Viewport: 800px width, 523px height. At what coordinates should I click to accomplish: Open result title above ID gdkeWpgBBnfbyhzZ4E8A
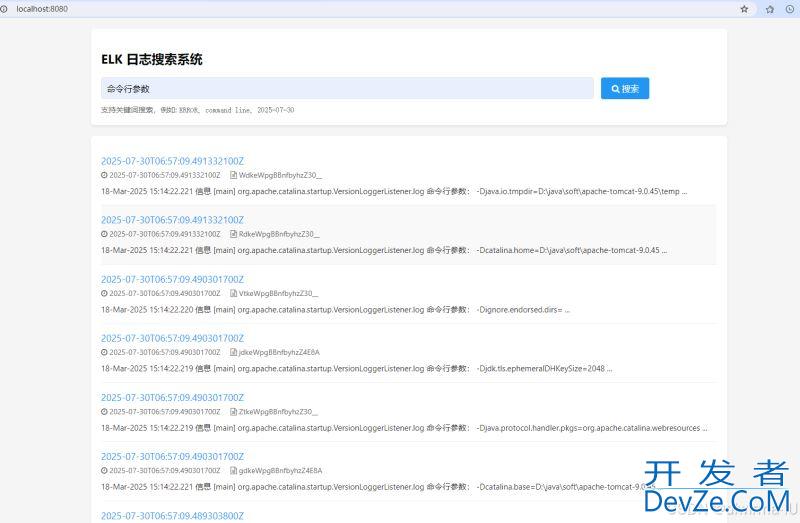coord(172,457)
